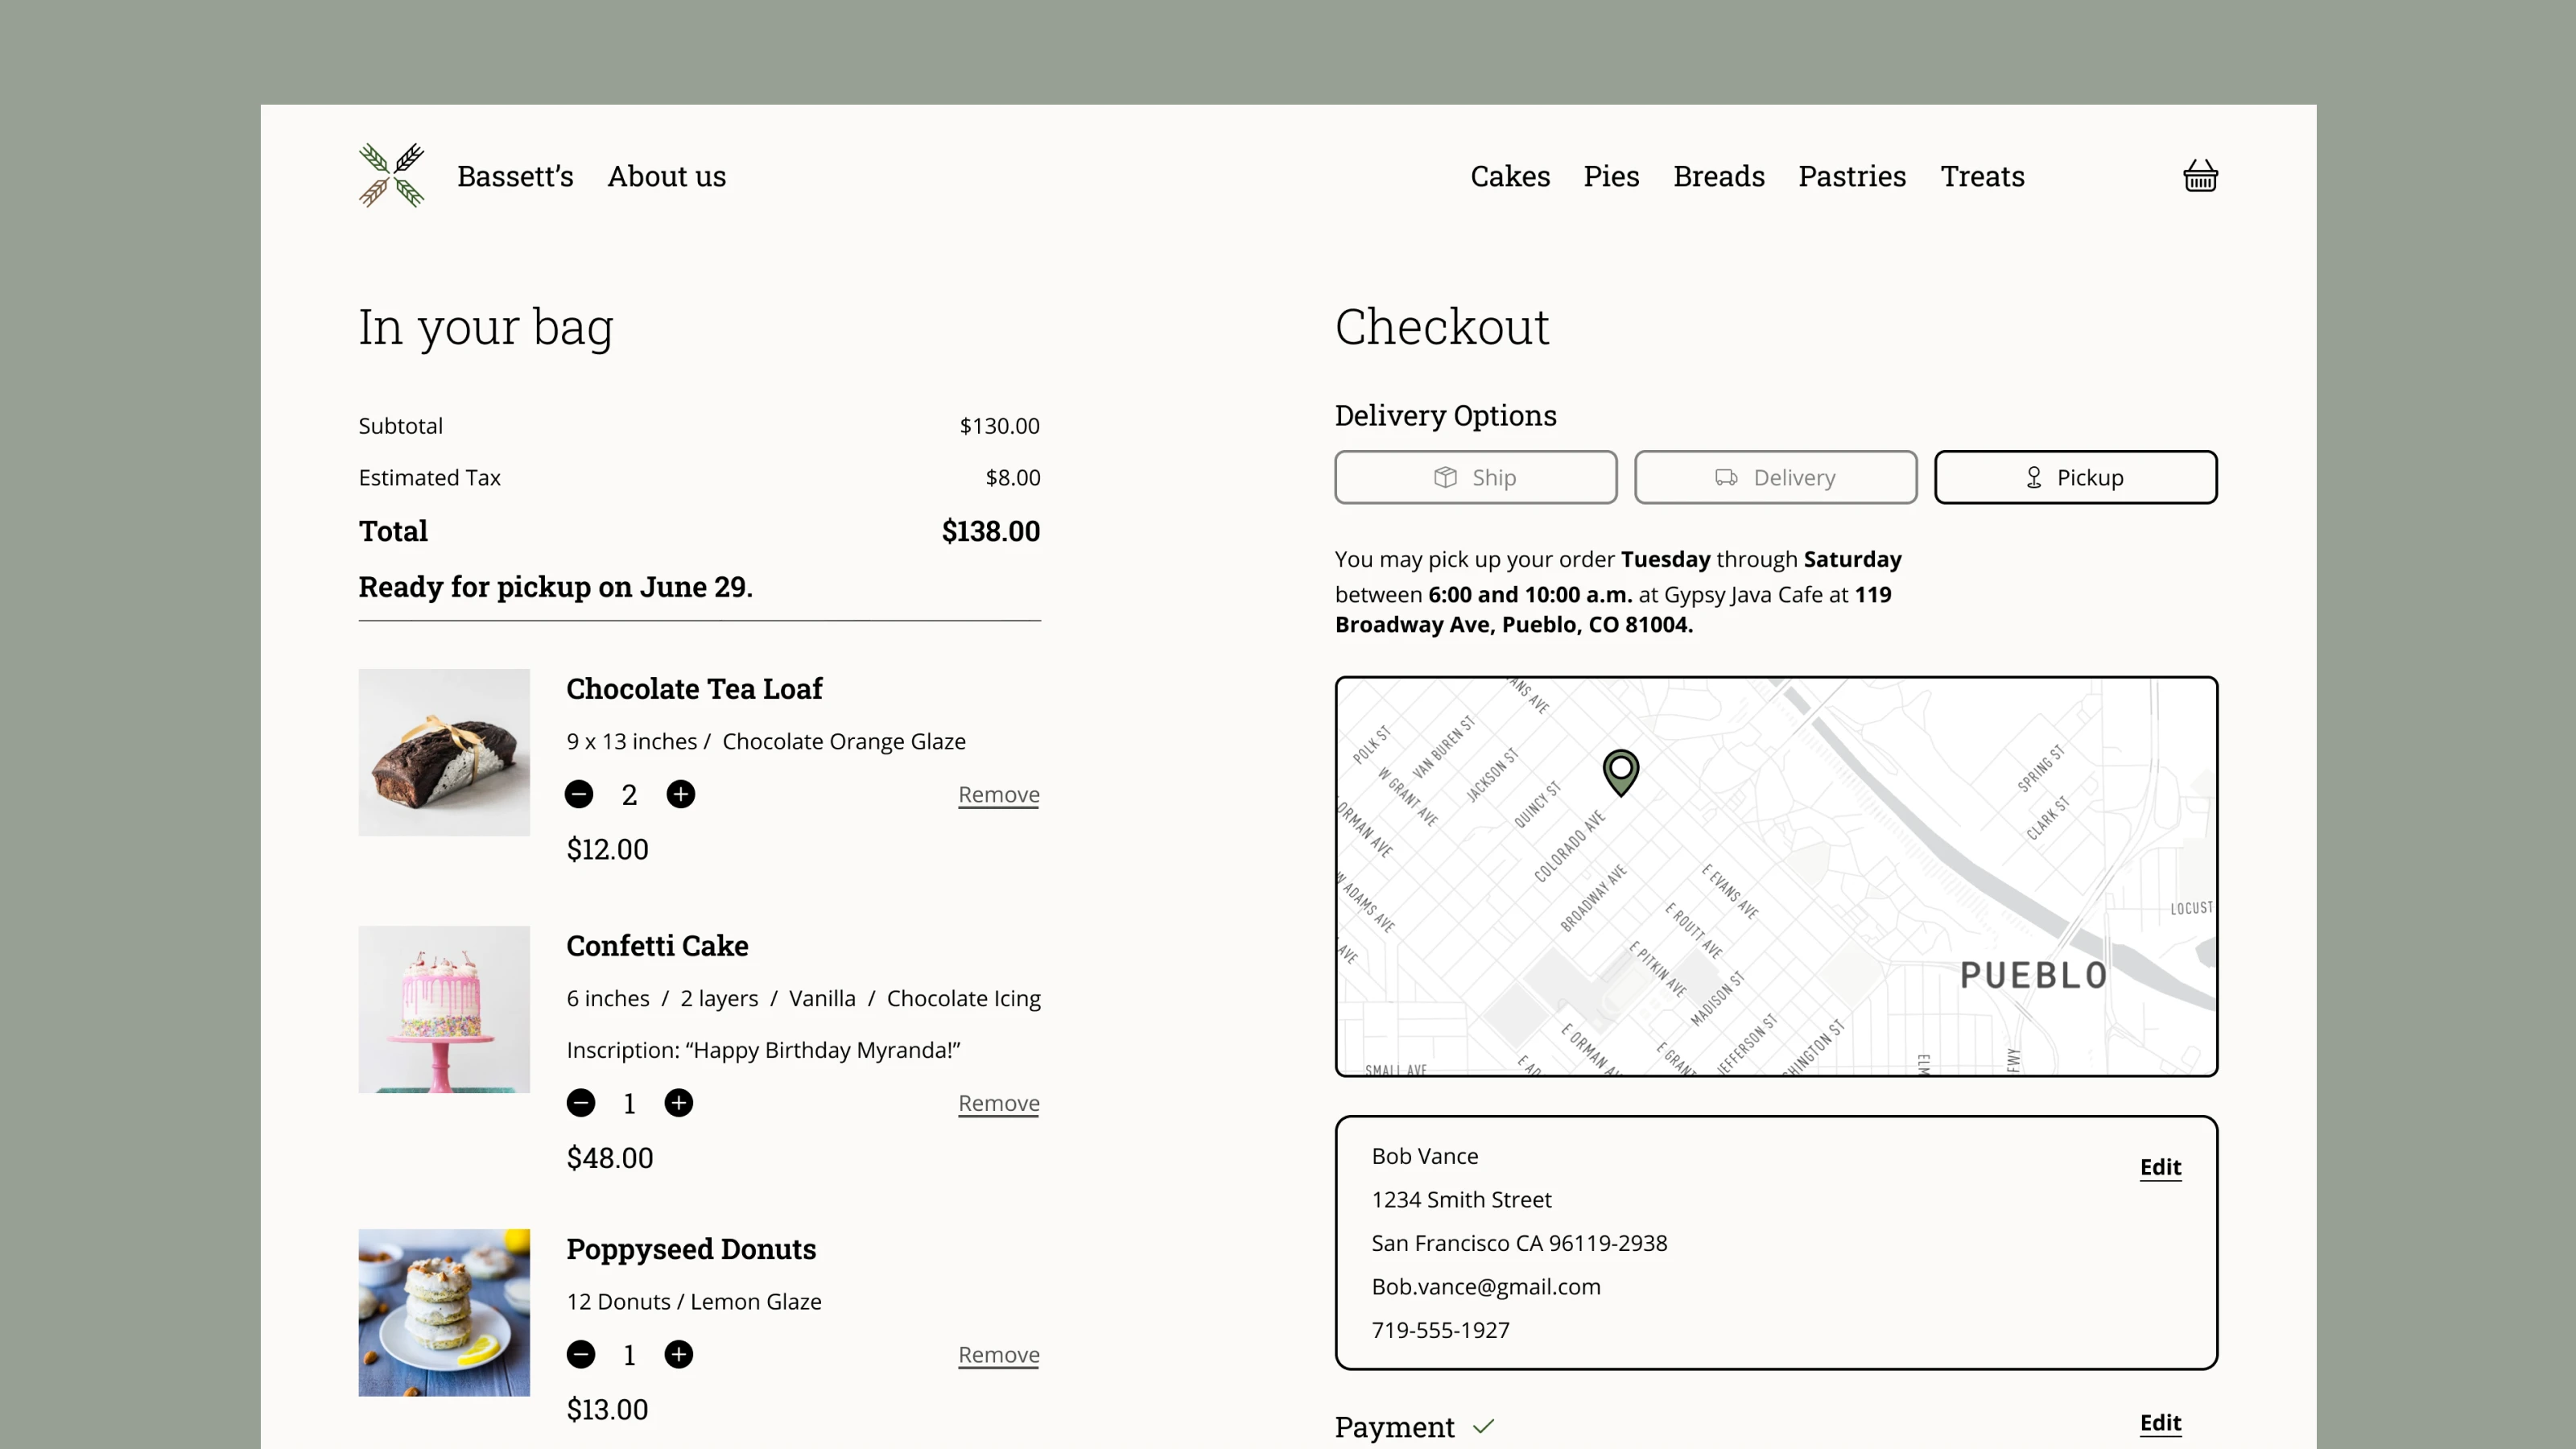The image size is (2576, 1449).
Task: Click the map location pin marker
Action: pyautogui.click(x=1621, y=772)
